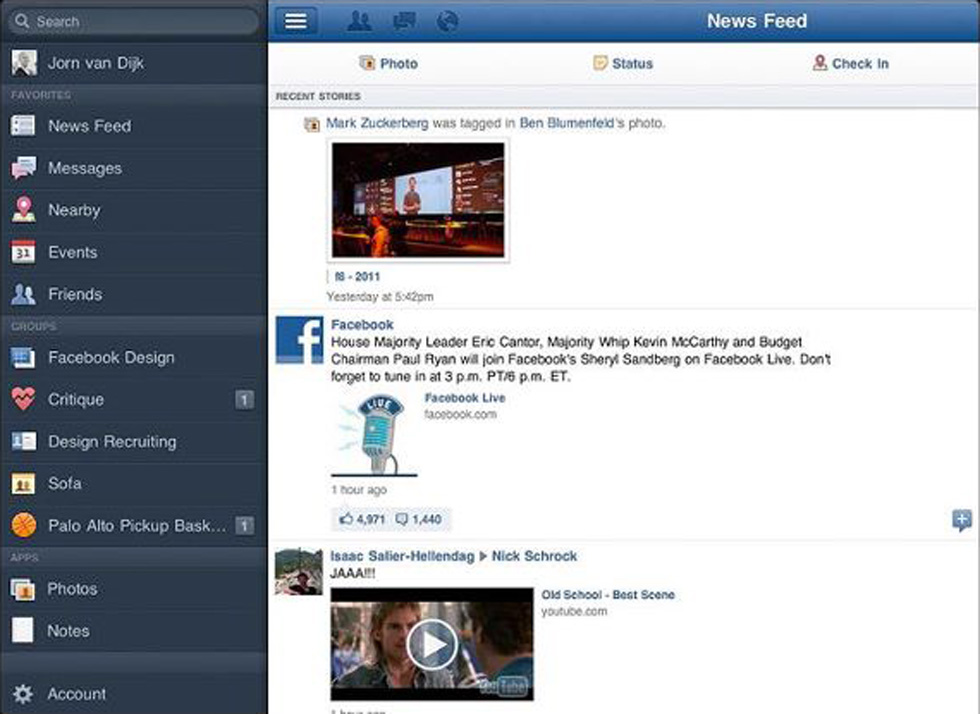Follow the Facebook Live link
This screenshot has width=980, height=714.
(x=464, y=398)
